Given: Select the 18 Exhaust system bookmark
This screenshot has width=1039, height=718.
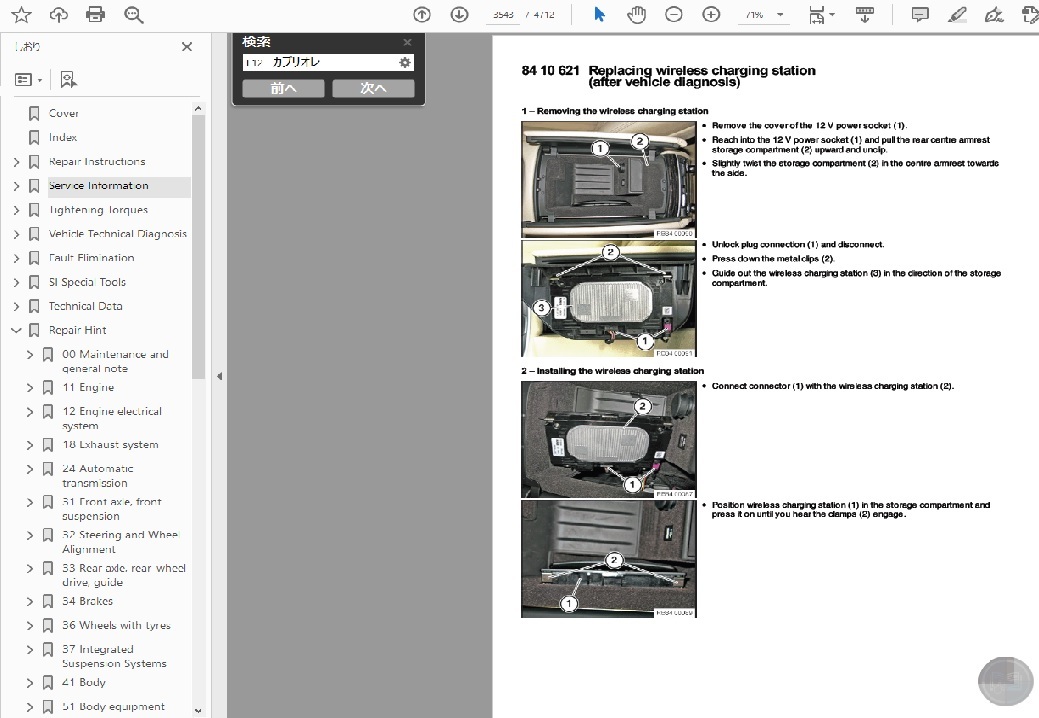Looking at the screenshot, I should (110, 444).
